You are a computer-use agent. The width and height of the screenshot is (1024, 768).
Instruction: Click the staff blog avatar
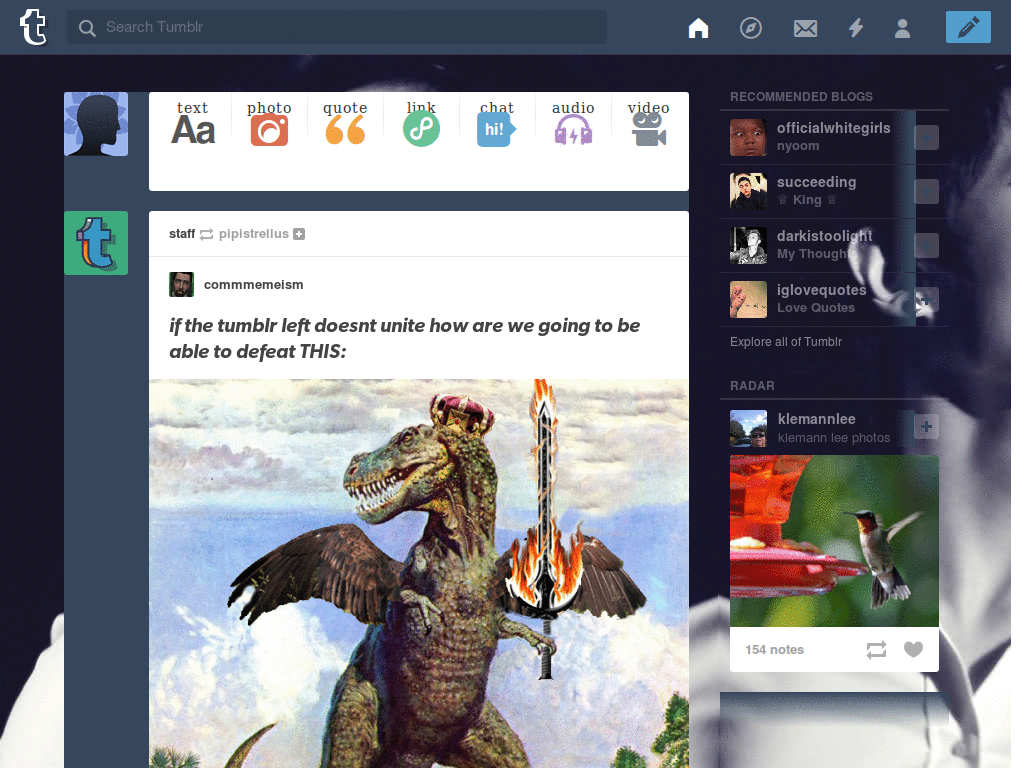pos(96,243)
